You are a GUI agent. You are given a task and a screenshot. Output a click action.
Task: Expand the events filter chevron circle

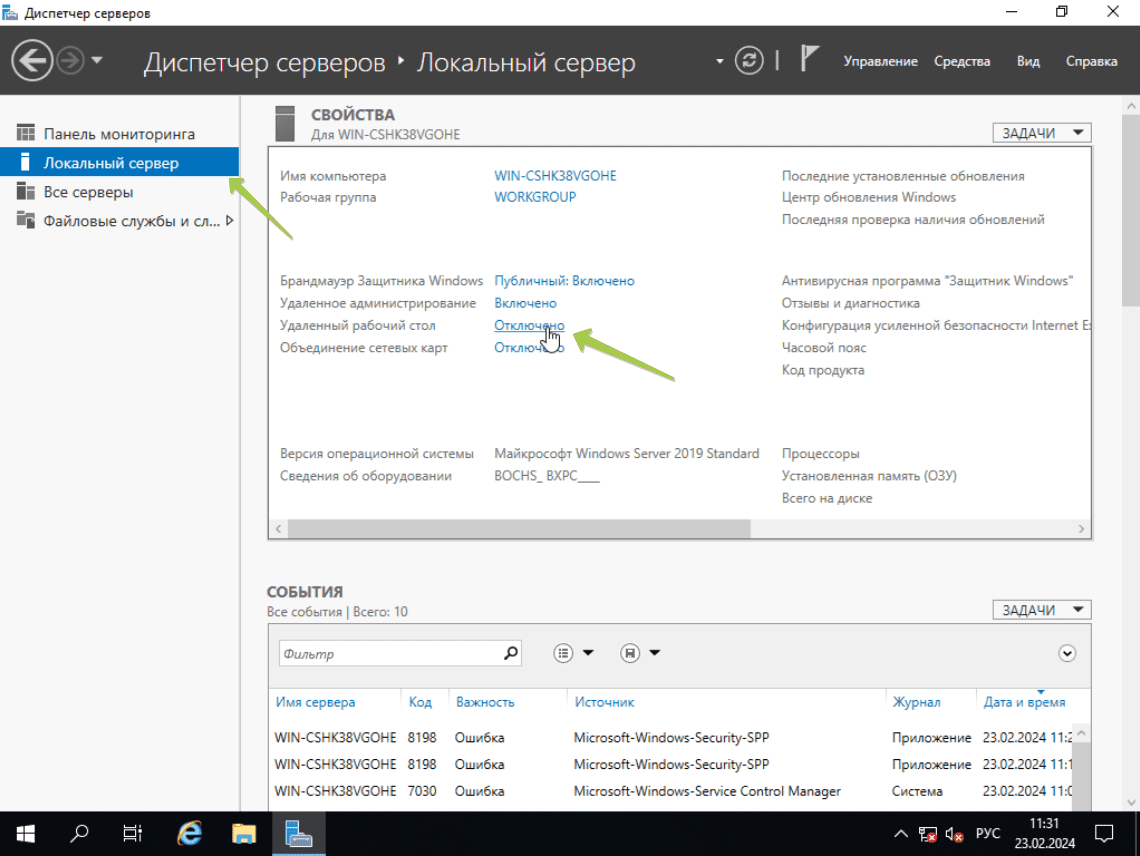(1067, 653)
